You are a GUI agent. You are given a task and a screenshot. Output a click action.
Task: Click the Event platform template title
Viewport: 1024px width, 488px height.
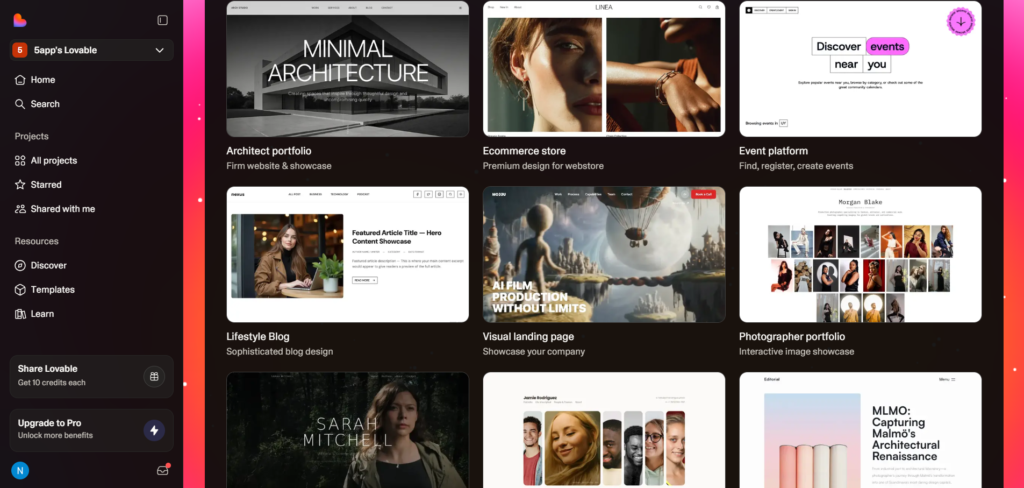point(772,151)
